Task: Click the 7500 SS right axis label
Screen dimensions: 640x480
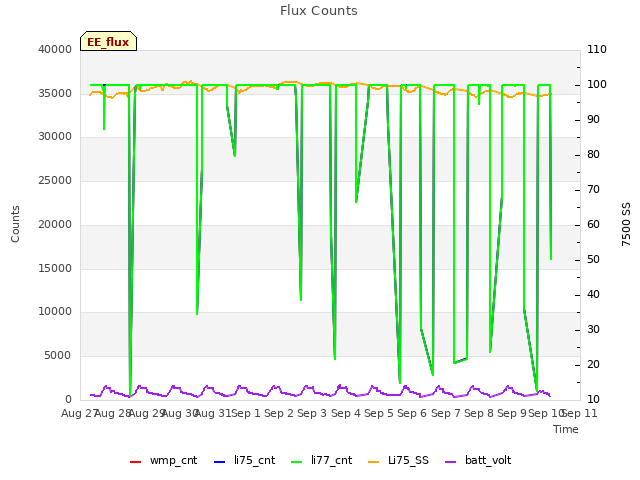Action: 626,224
